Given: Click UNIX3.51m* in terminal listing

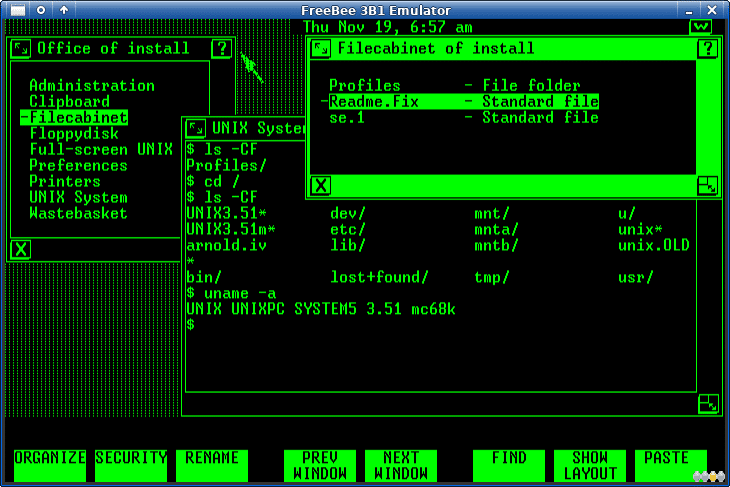Looking at the screenshot, I should click(x=231, y=230).
